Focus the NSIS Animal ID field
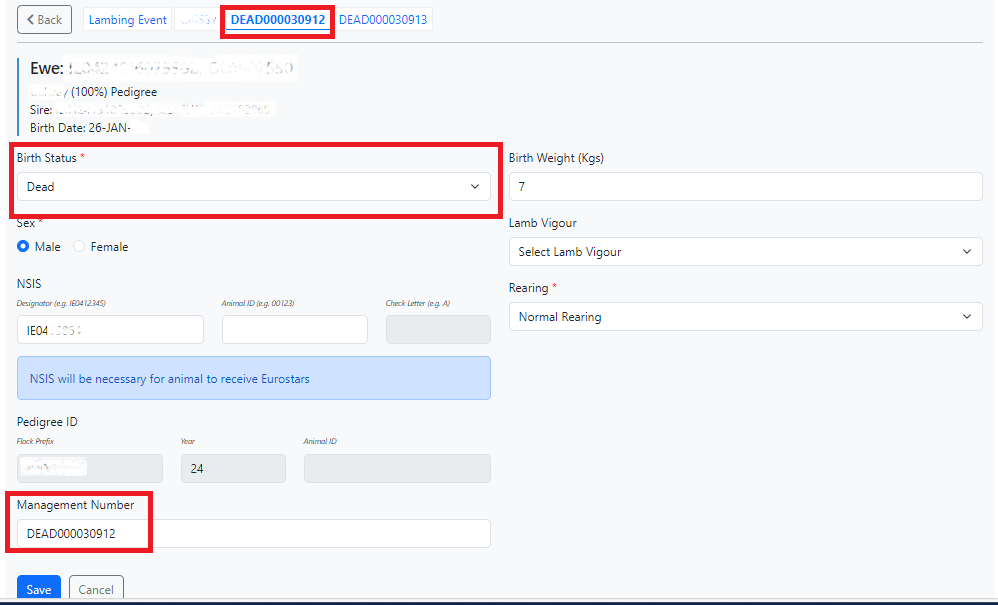This screenshot has height=605, width=998. tap(294, 330)
